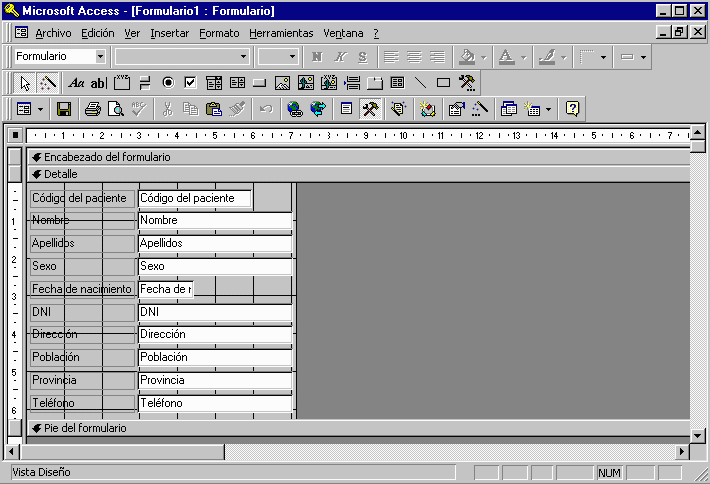Select the Line tool in toolbox
Screen dimensions: 710x484
[x=421, y=83]
